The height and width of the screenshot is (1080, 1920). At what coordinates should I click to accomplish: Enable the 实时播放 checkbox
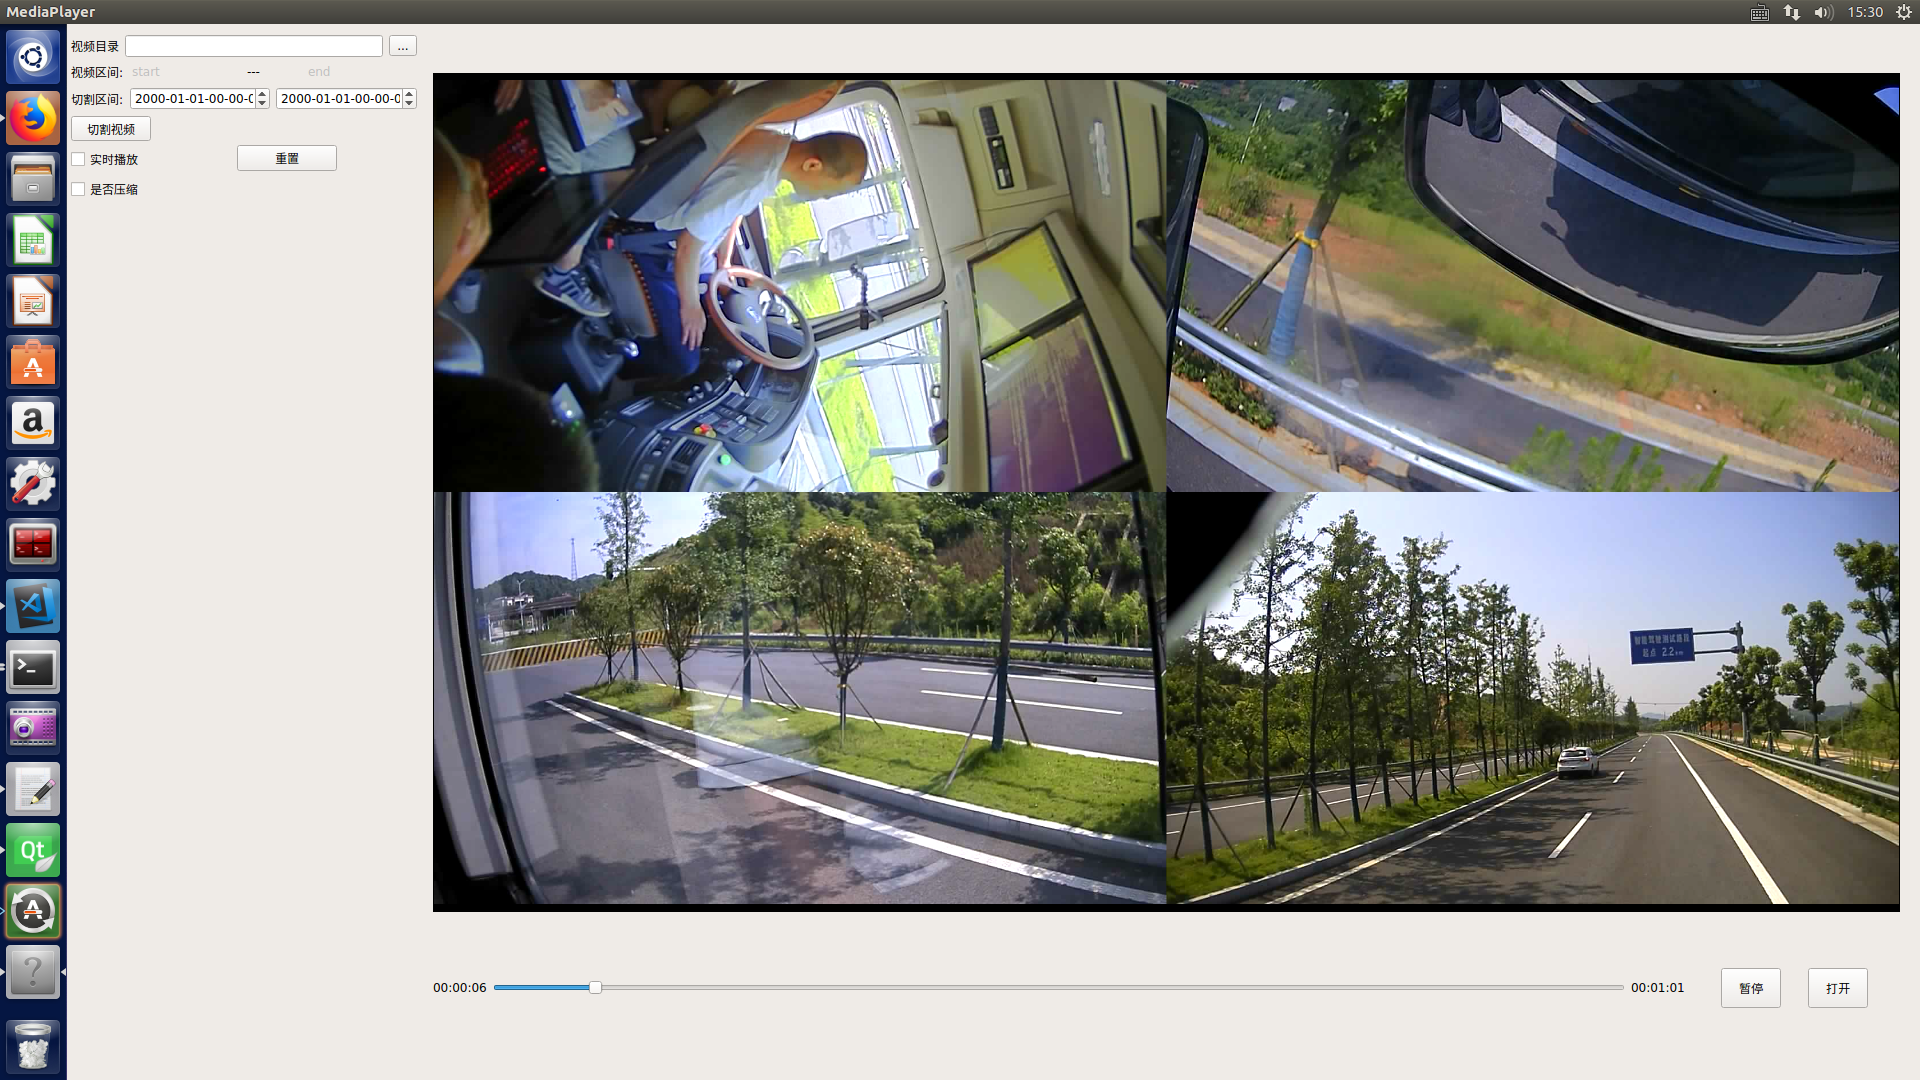[x=78, y=159]
